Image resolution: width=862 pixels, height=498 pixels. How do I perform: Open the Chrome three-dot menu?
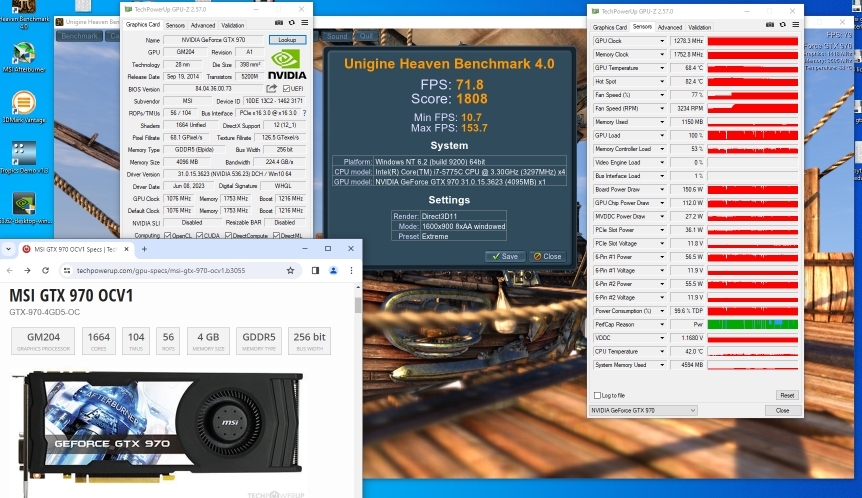pyautogui.click(x=351, y=270)
